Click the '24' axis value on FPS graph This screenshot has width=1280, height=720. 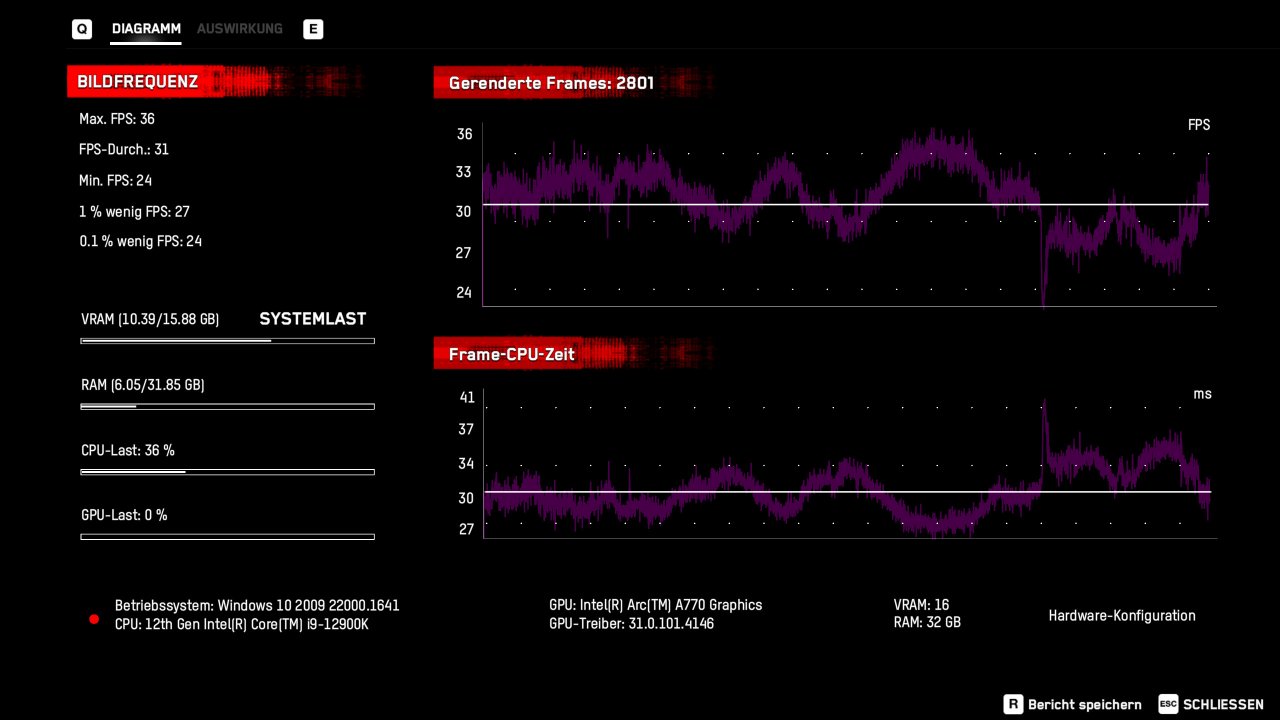coord(464,293)
